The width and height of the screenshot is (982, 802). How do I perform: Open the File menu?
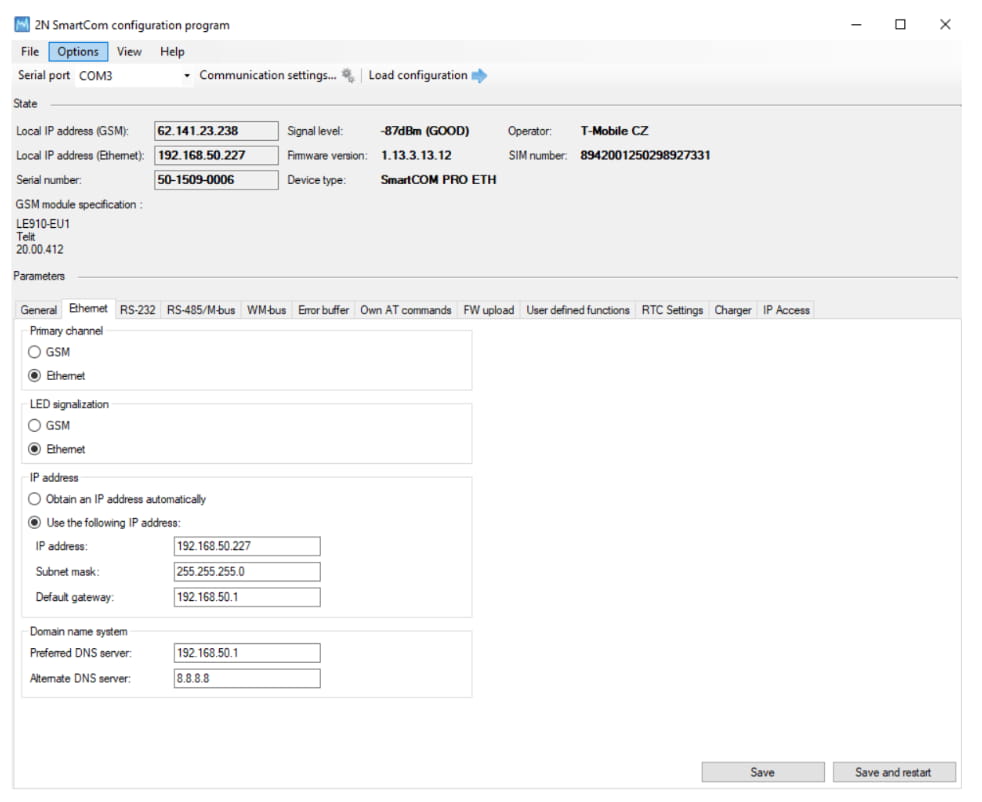pos(30,52)
